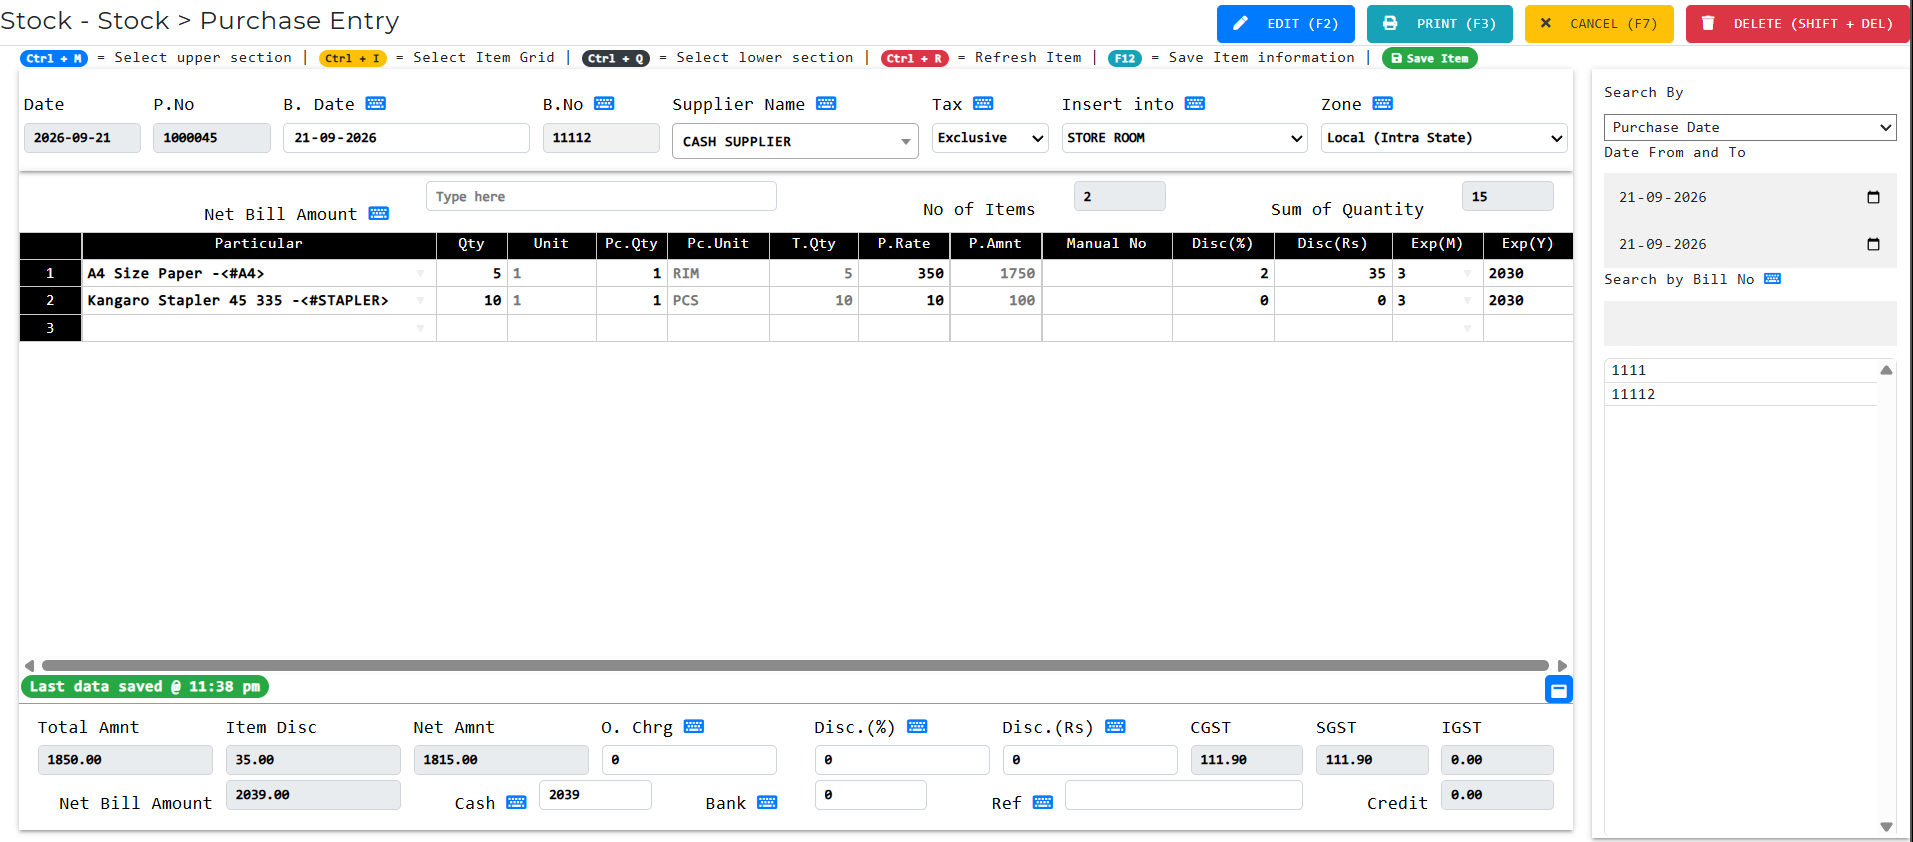
Task: Click the DELETE (SHIFT + DEL) button
Action: point(1798,24)
